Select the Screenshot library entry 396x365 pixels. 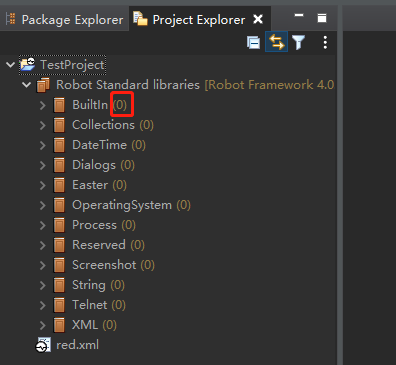coord(104,265)
